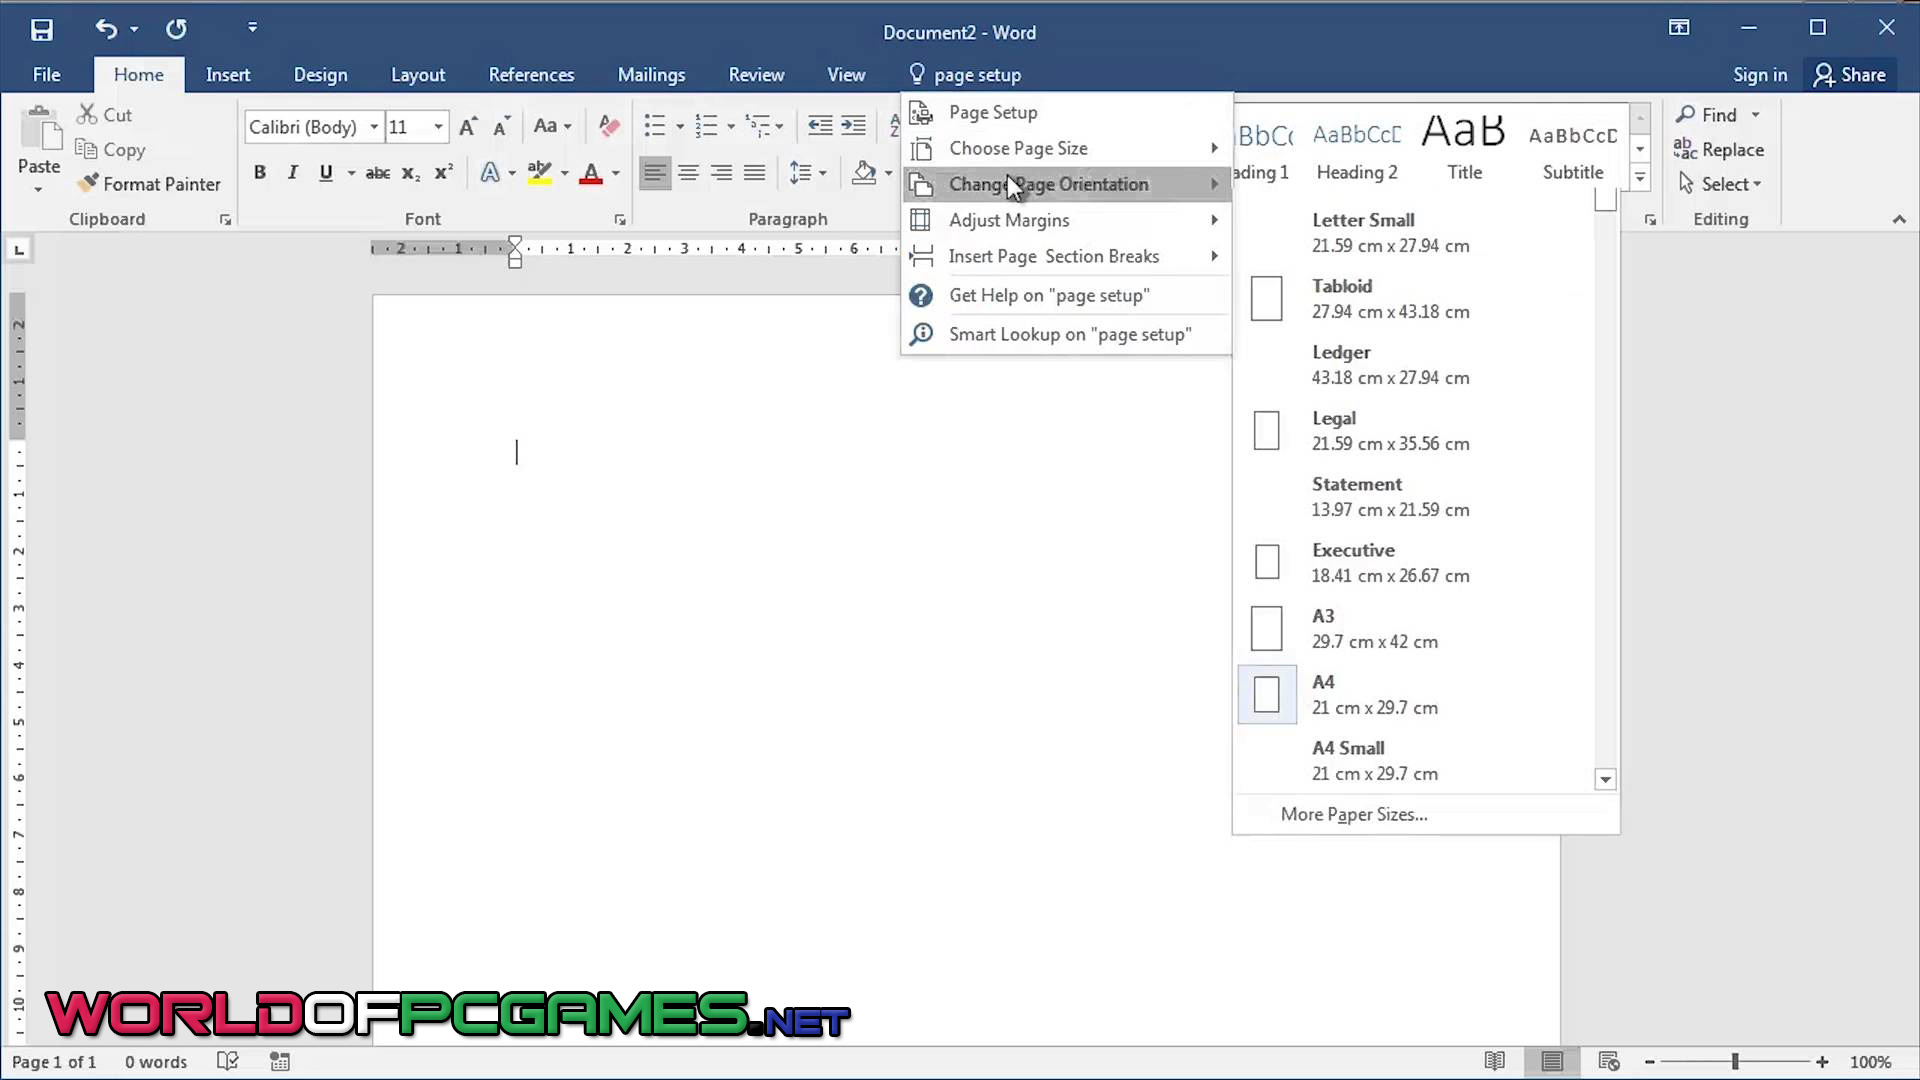The width and height of the screenshot is (1920, 1080).
Task: Increase font size with Grow Font
Action: tap(468, 127)
